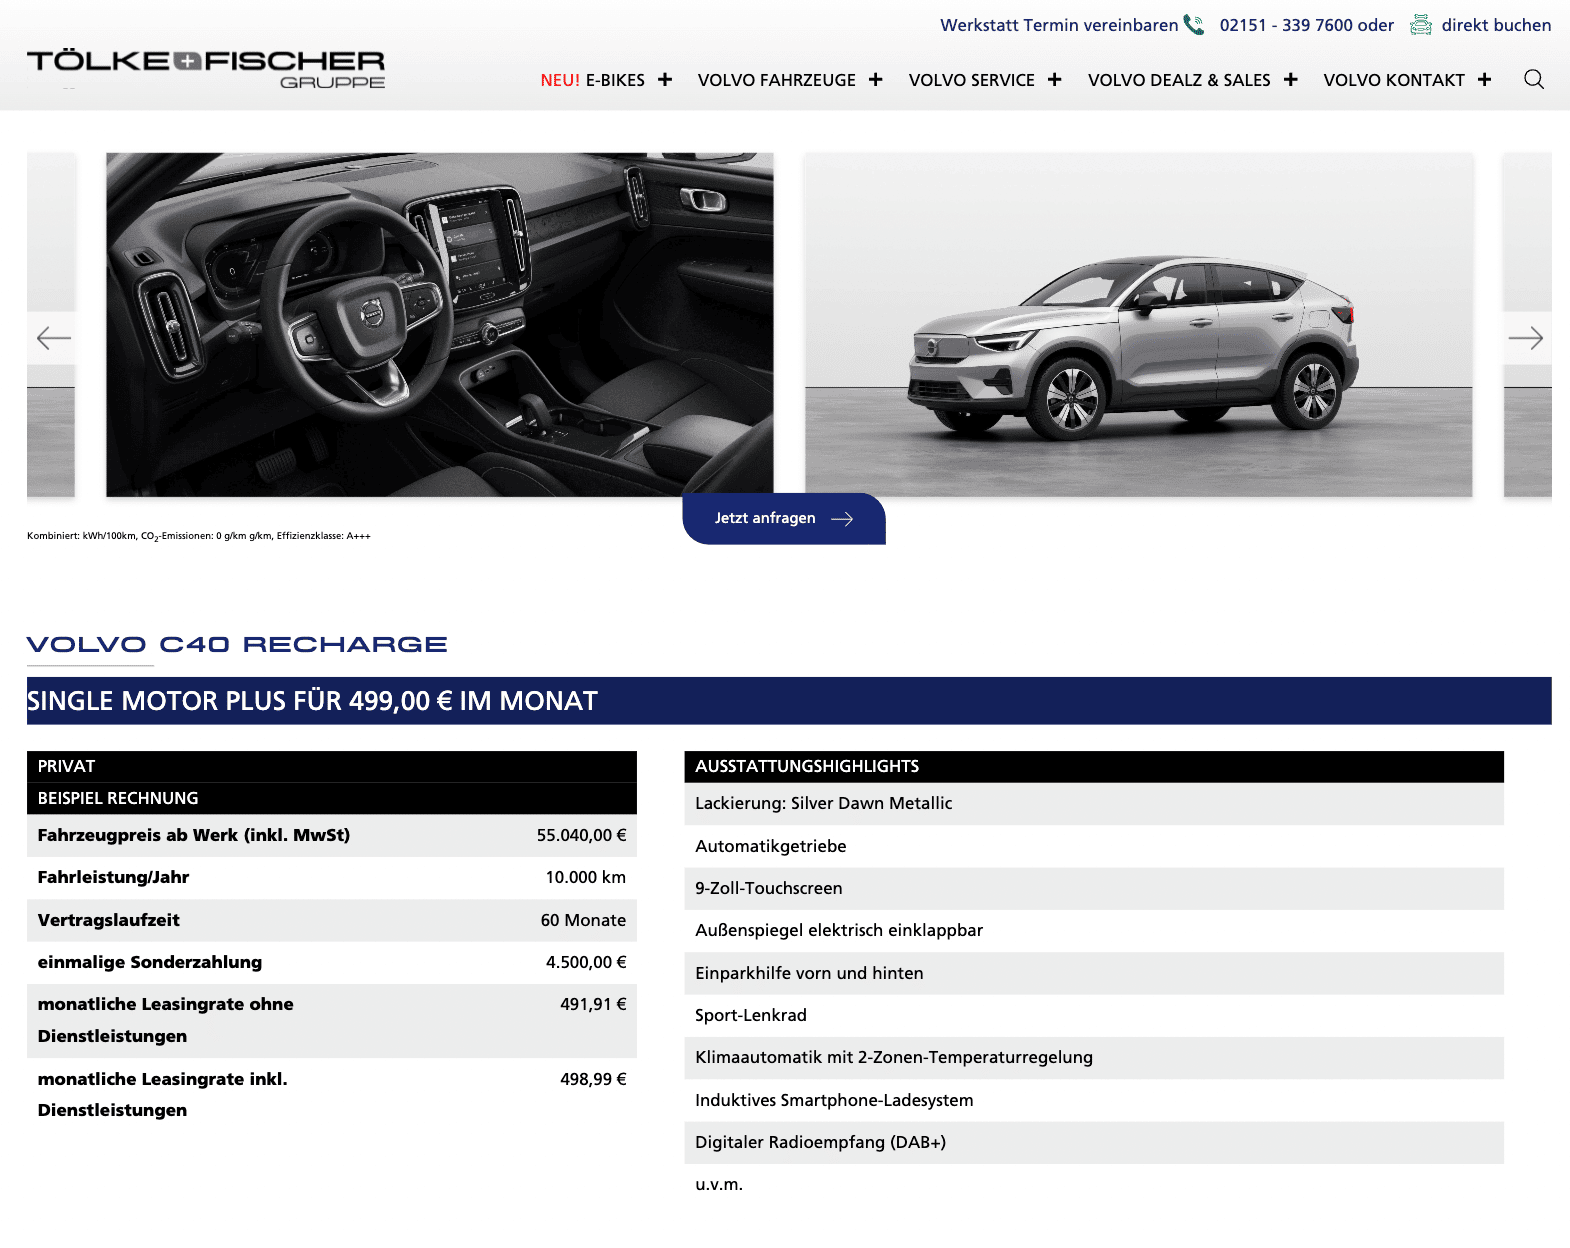The image size is (1570, 1248).
Task: Click monatliche Leasingrate inkl. Dienstleistungen label
Action: [x=163, y=1094]
